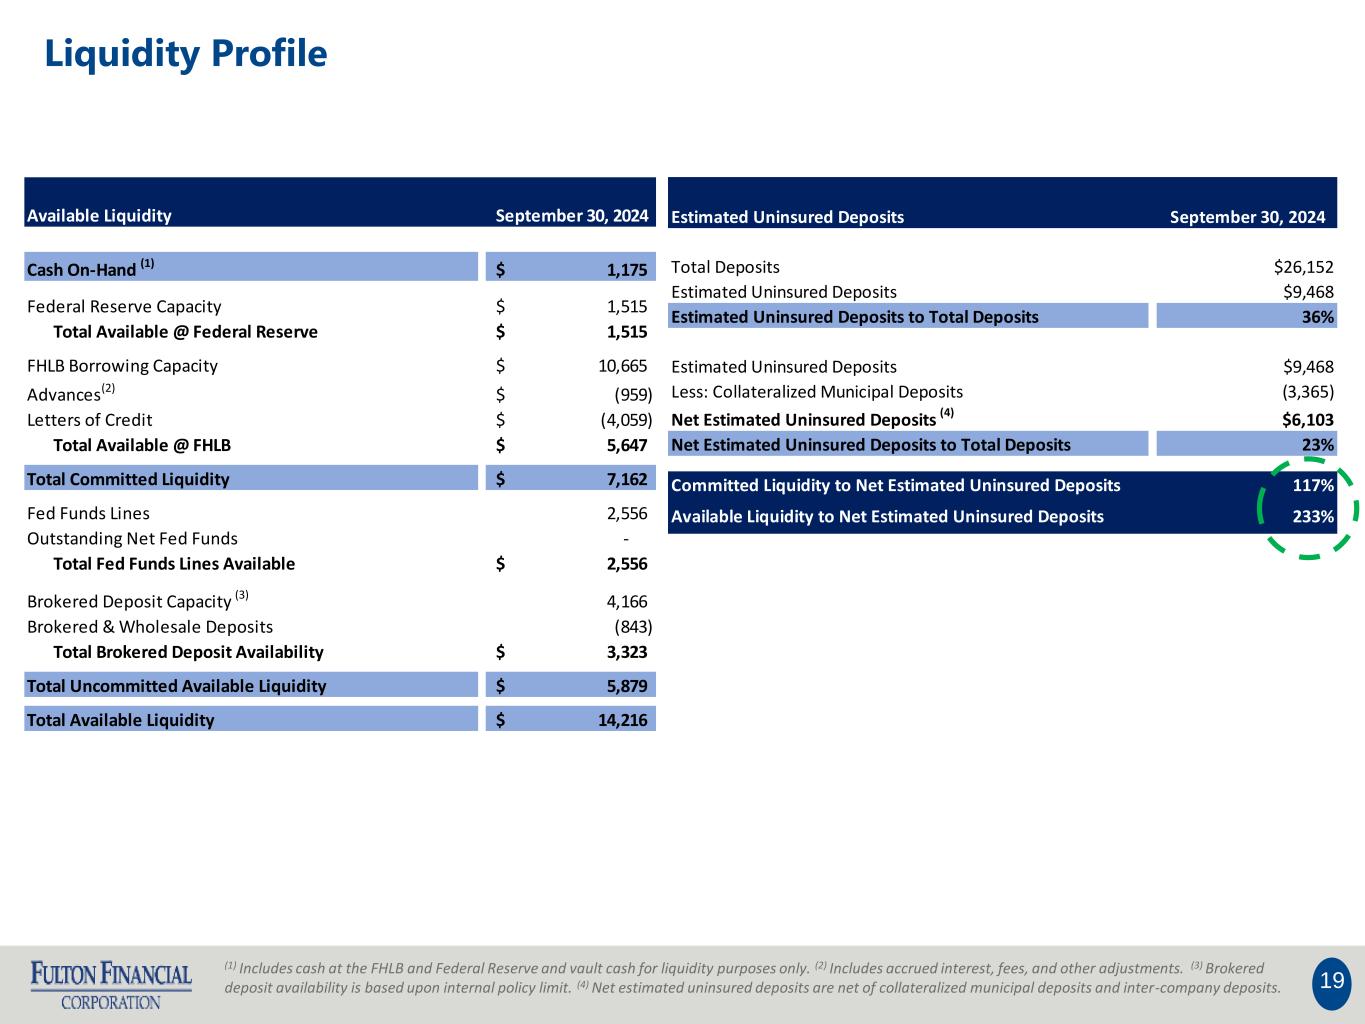Screen dimensions: 1365x1024
Task: Click the Total Committed Liquidity row
Action: click(x=128, y=479)
